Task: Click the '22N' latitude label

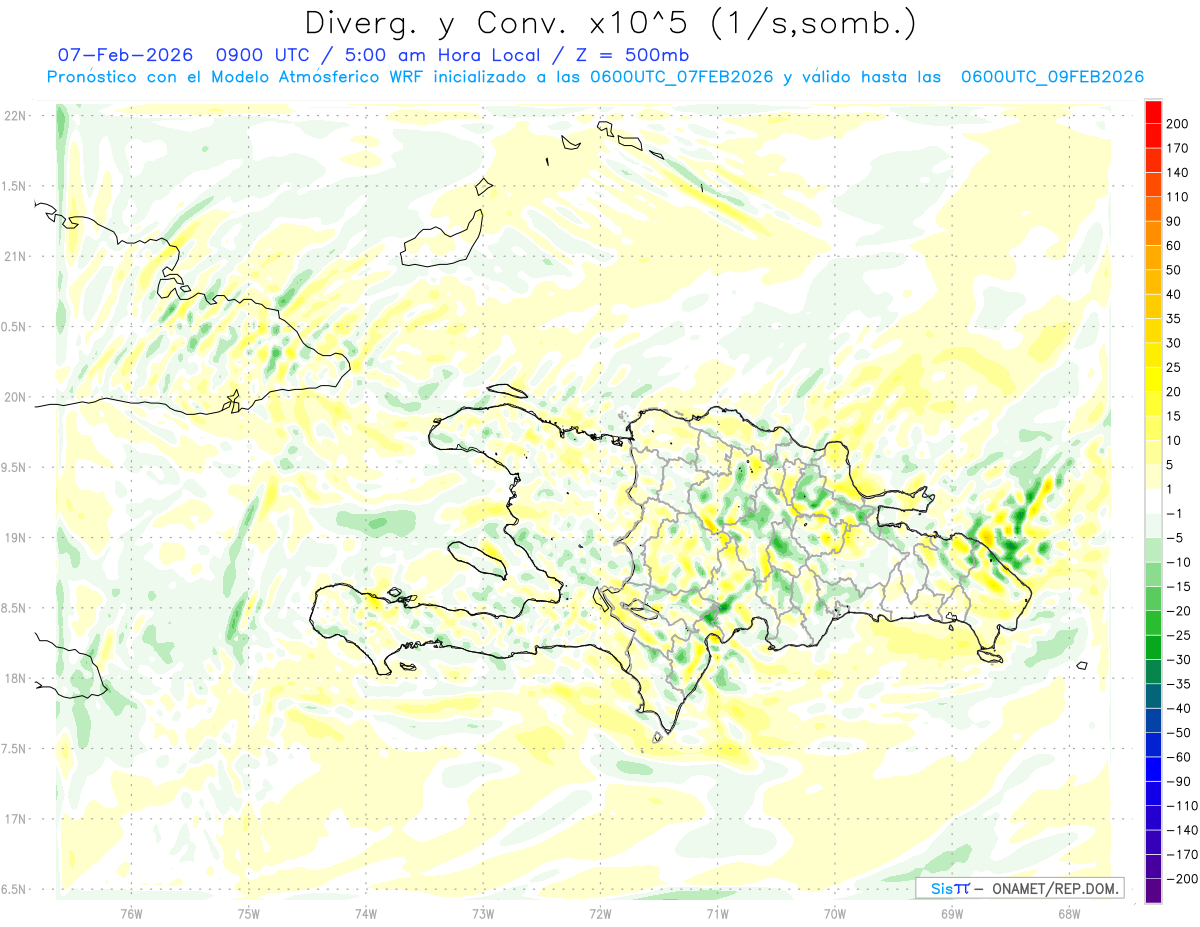Action: [x=15, y=116]
